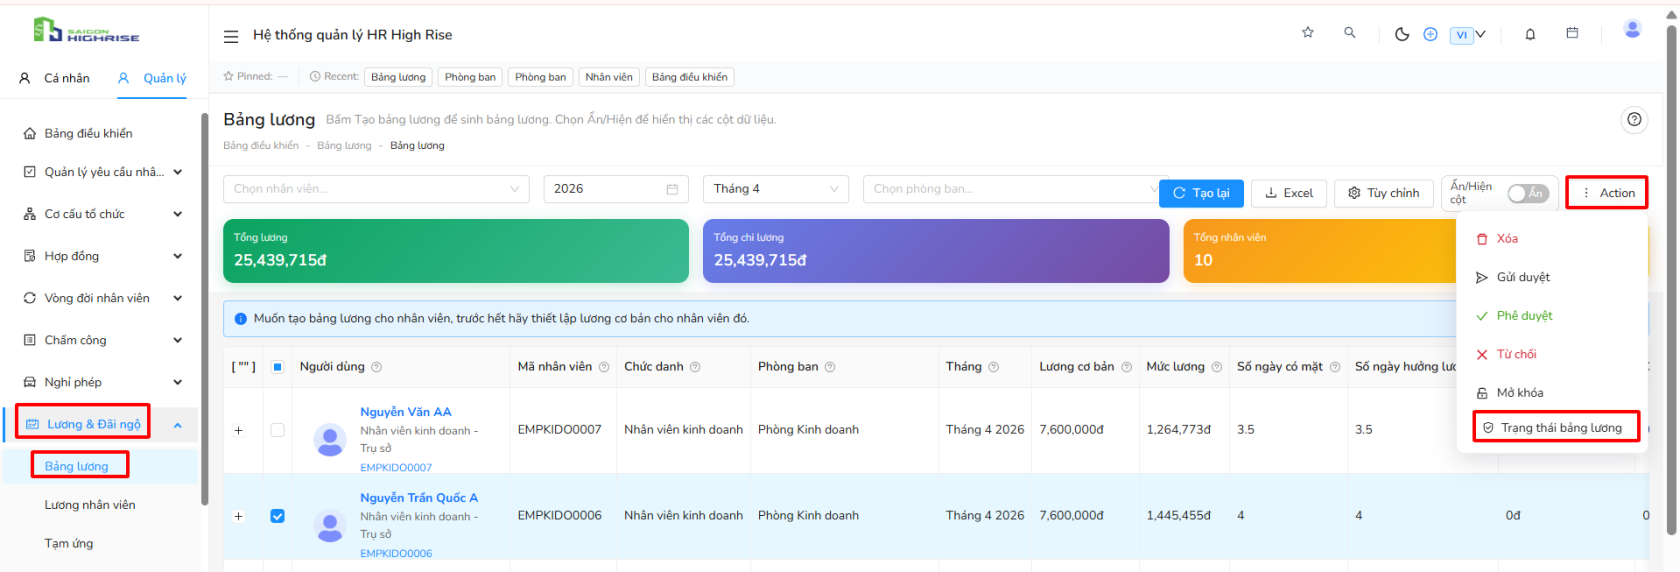Expand the Nguyễn Văn AA row plus
This screenshot has height=572, width=1680.
238,430
